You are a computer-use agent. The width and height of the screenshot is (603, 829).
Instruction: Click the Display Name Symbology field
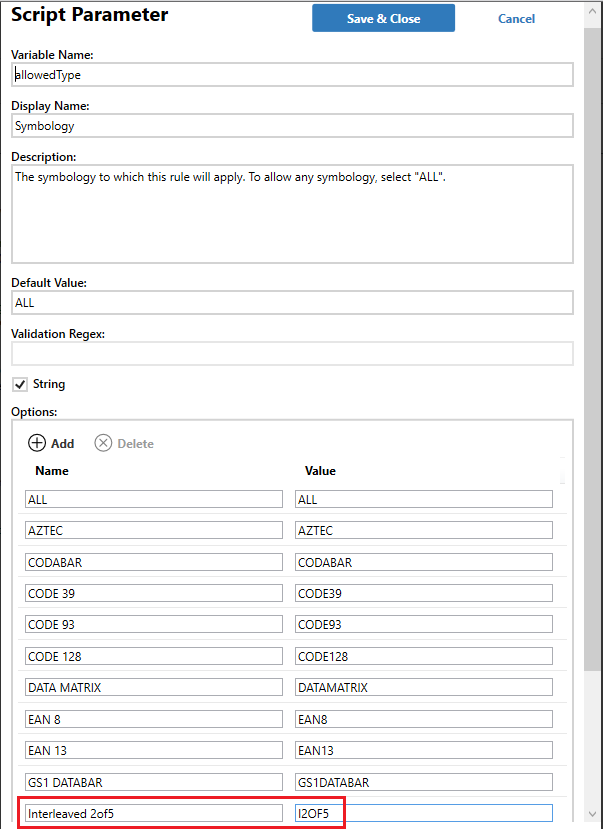292,126
